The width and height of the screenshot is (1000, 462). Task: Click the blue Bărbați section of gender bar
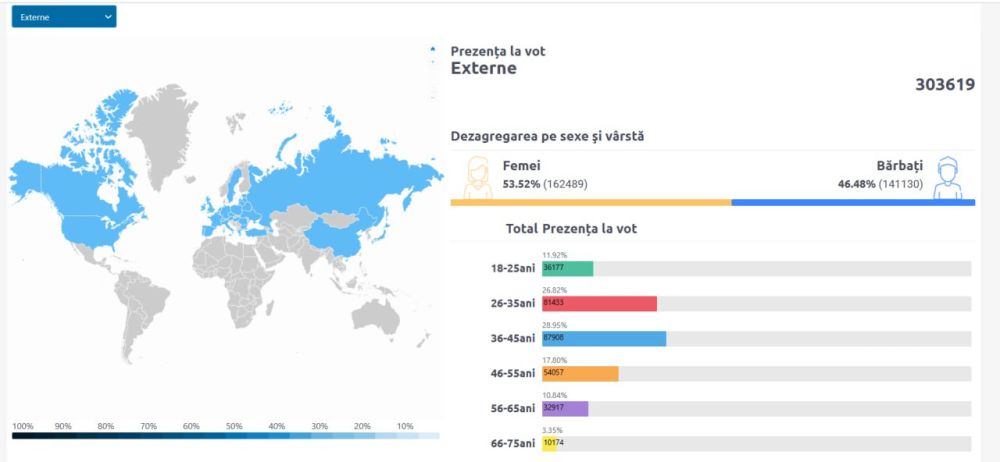[853, 202]
